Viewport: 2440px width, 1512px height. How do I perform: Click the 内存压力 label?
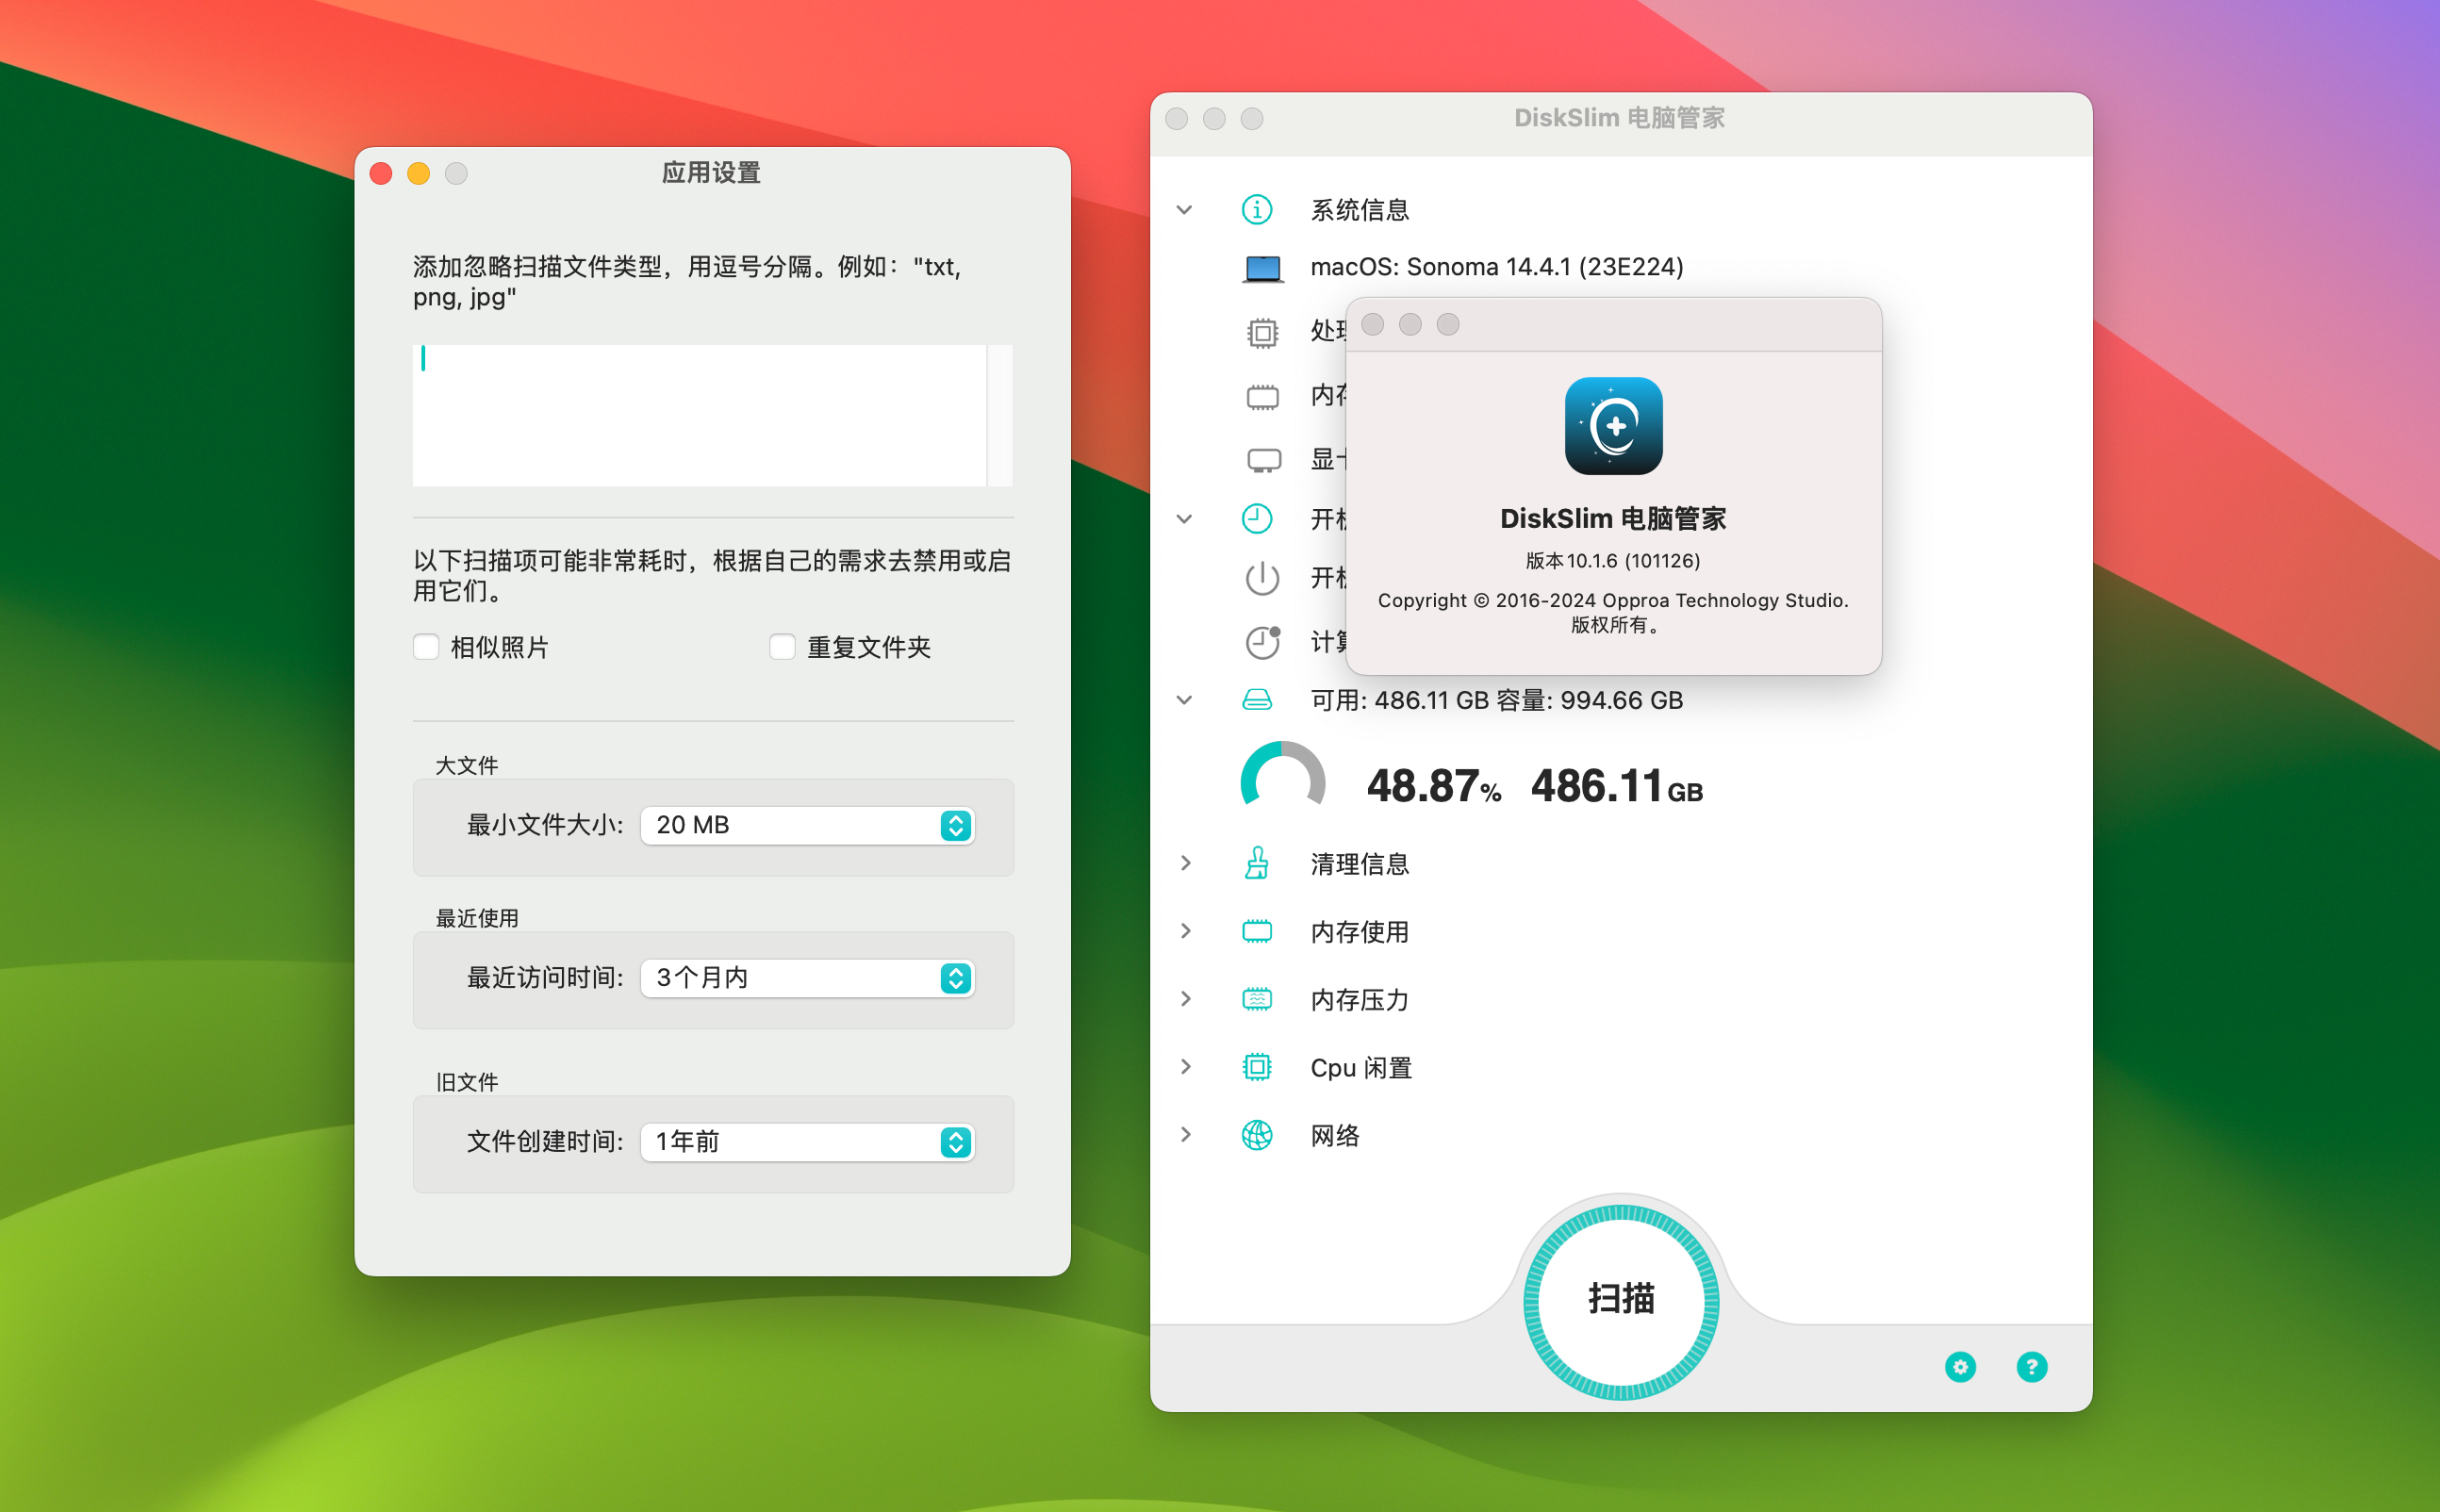[1360, 1000]
